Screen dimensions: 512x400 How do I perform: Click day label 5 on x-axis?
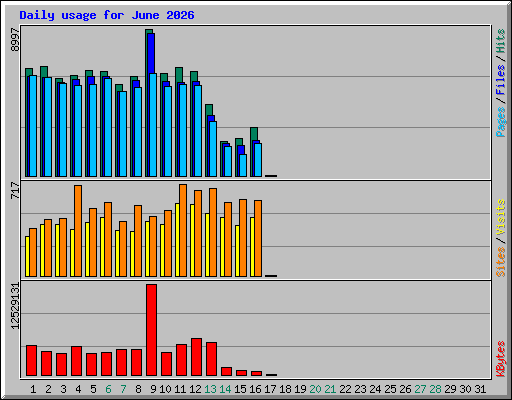pos(93,389)
